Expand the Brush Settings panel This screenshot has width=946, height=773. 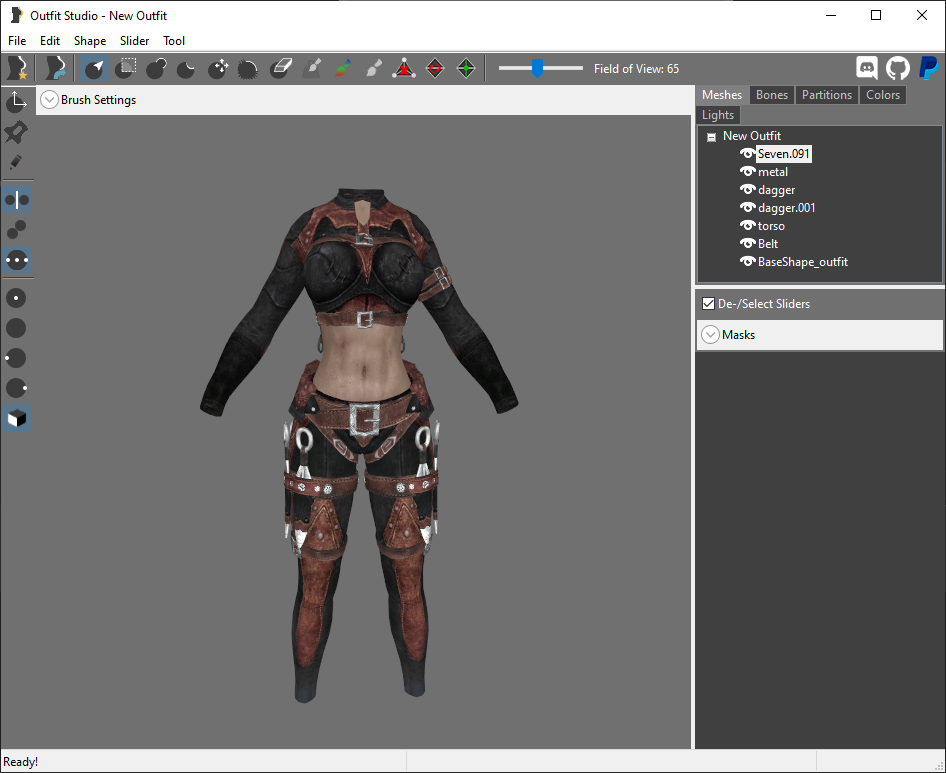[49, 100]
